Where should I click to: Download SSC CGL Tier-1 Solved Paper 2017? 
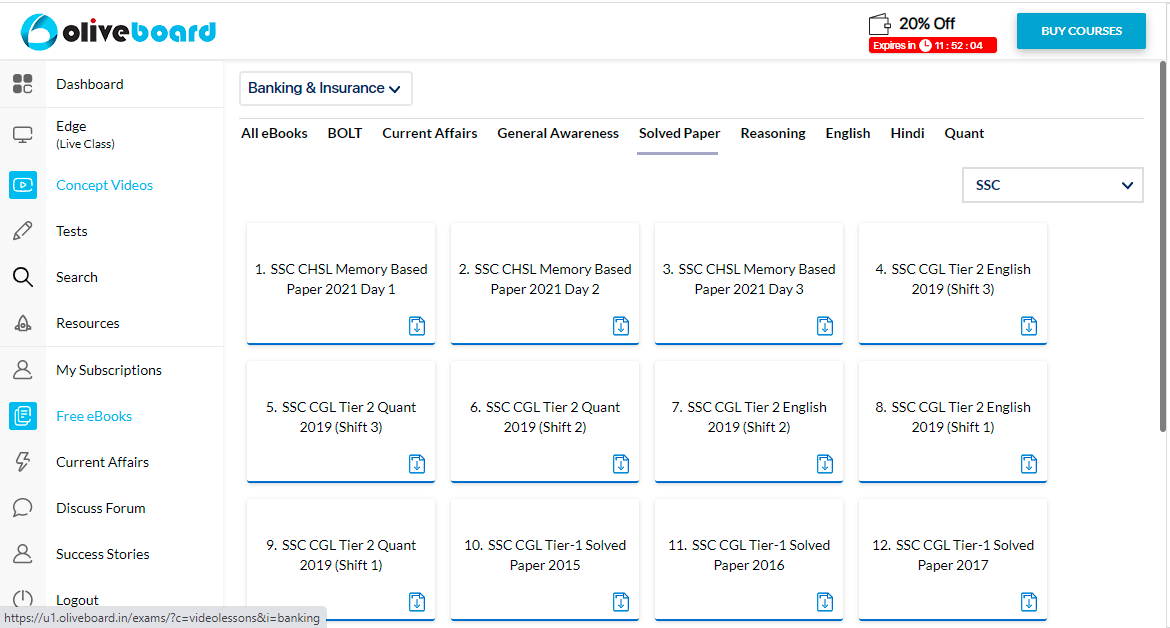1029,602
